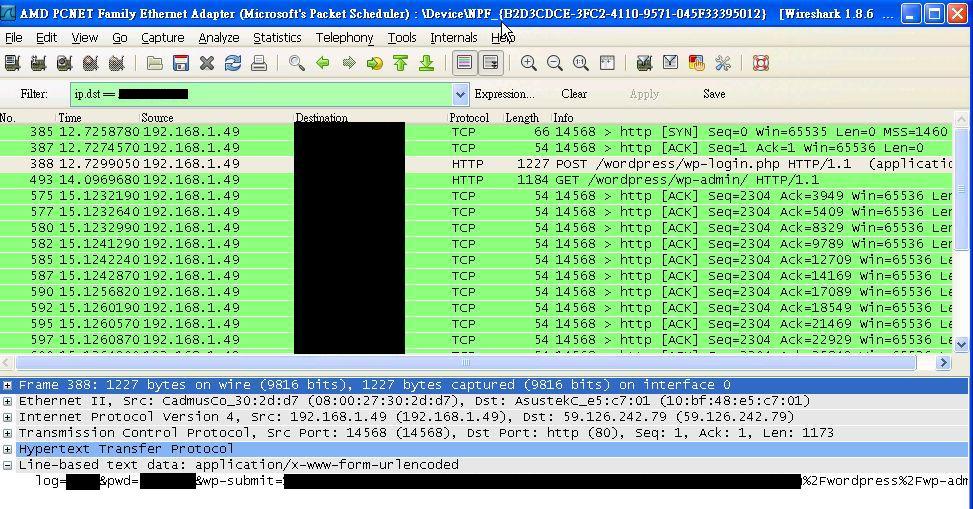Open the Capture menu
This screenshot has width=973, height=509.
click(x=163, y=38)
